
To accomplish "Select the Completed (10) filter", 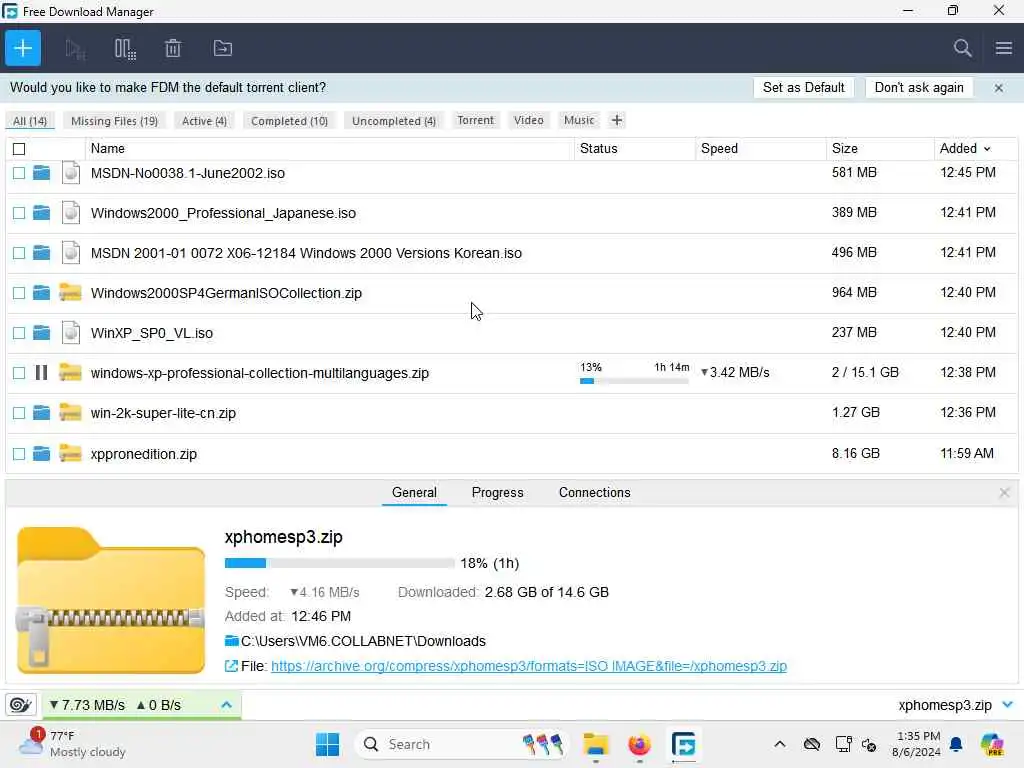I will click(x=289, y=121).
